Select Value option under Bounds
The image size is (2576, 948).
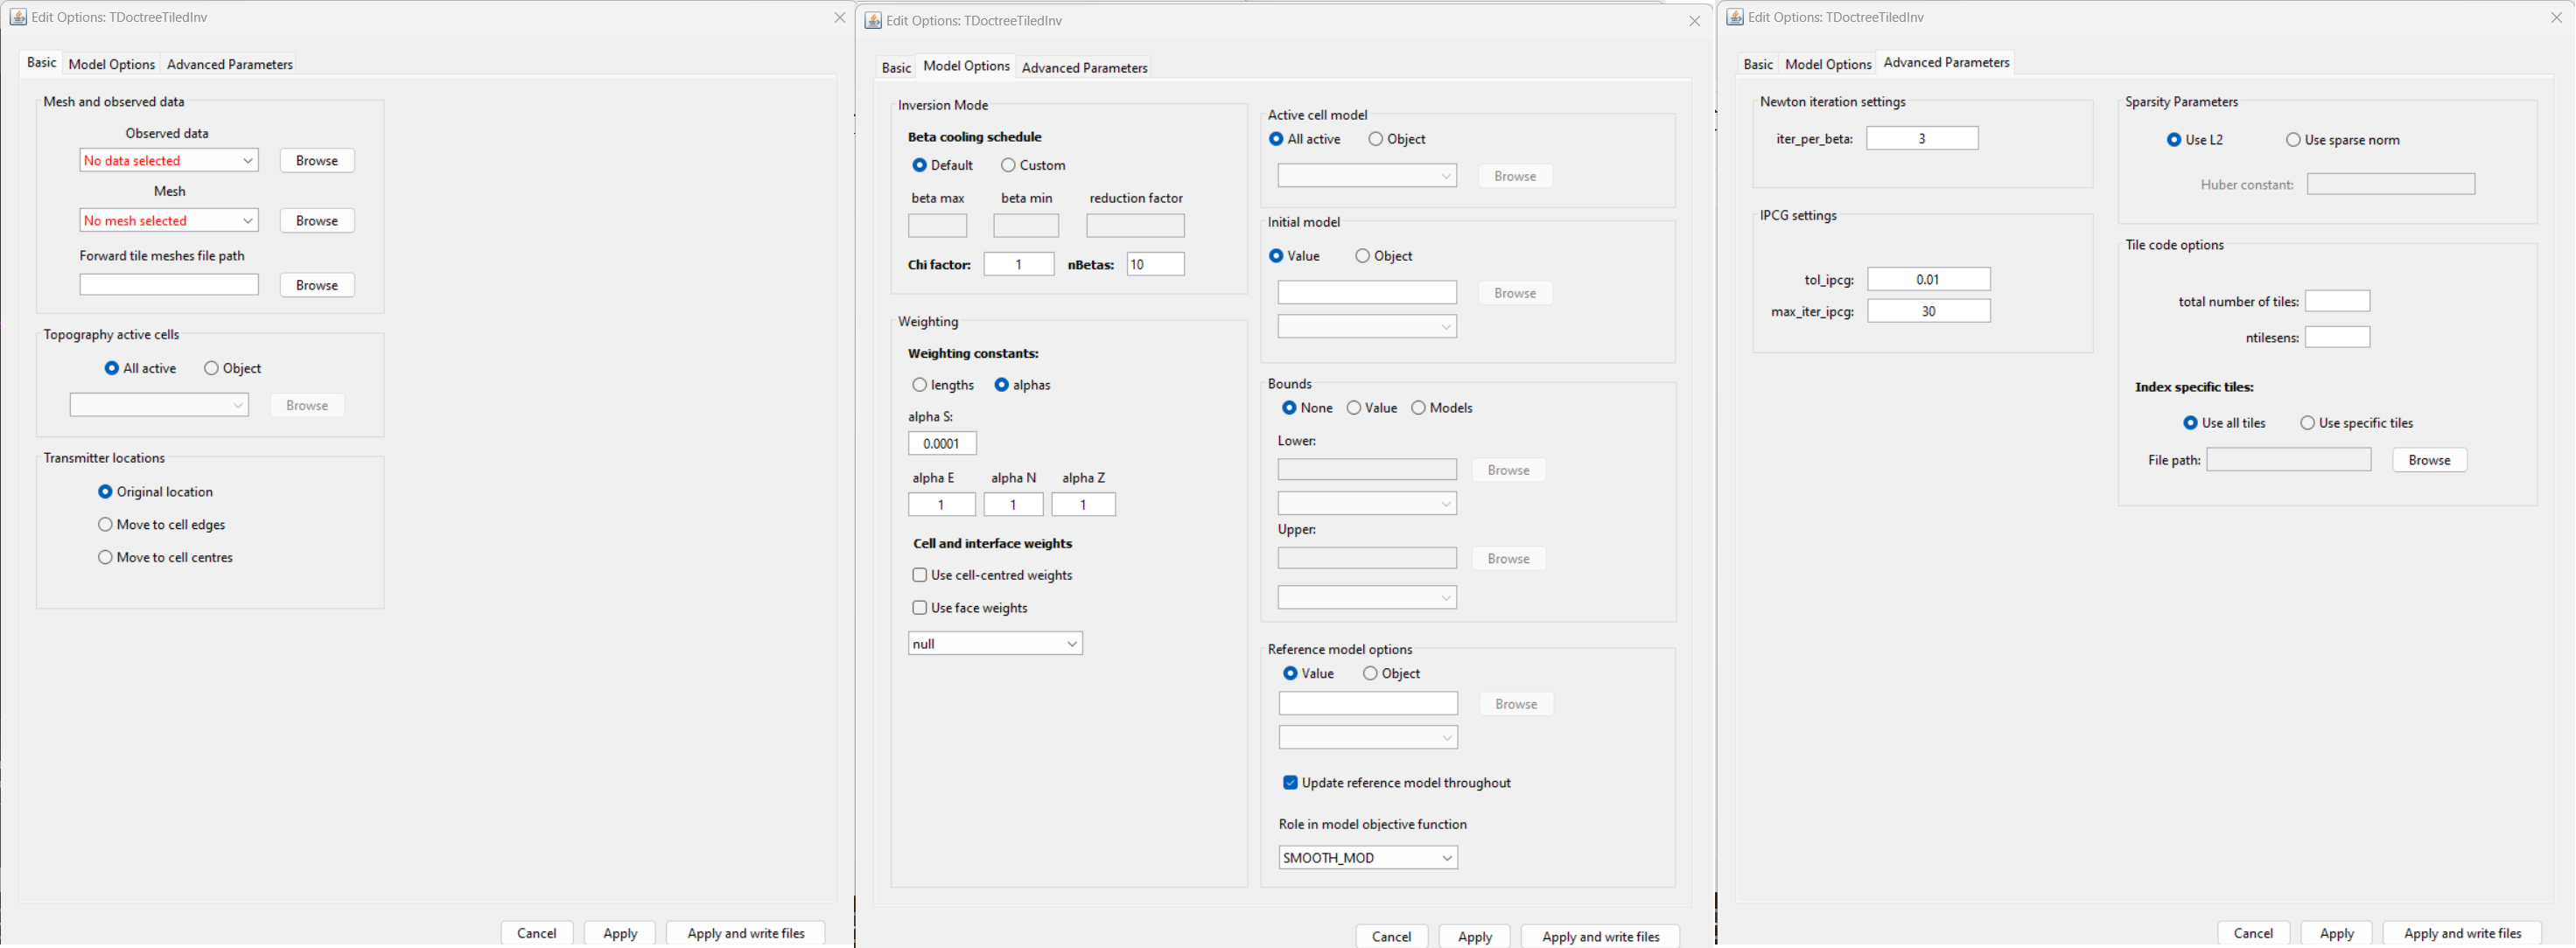[x=1372, y=408]
